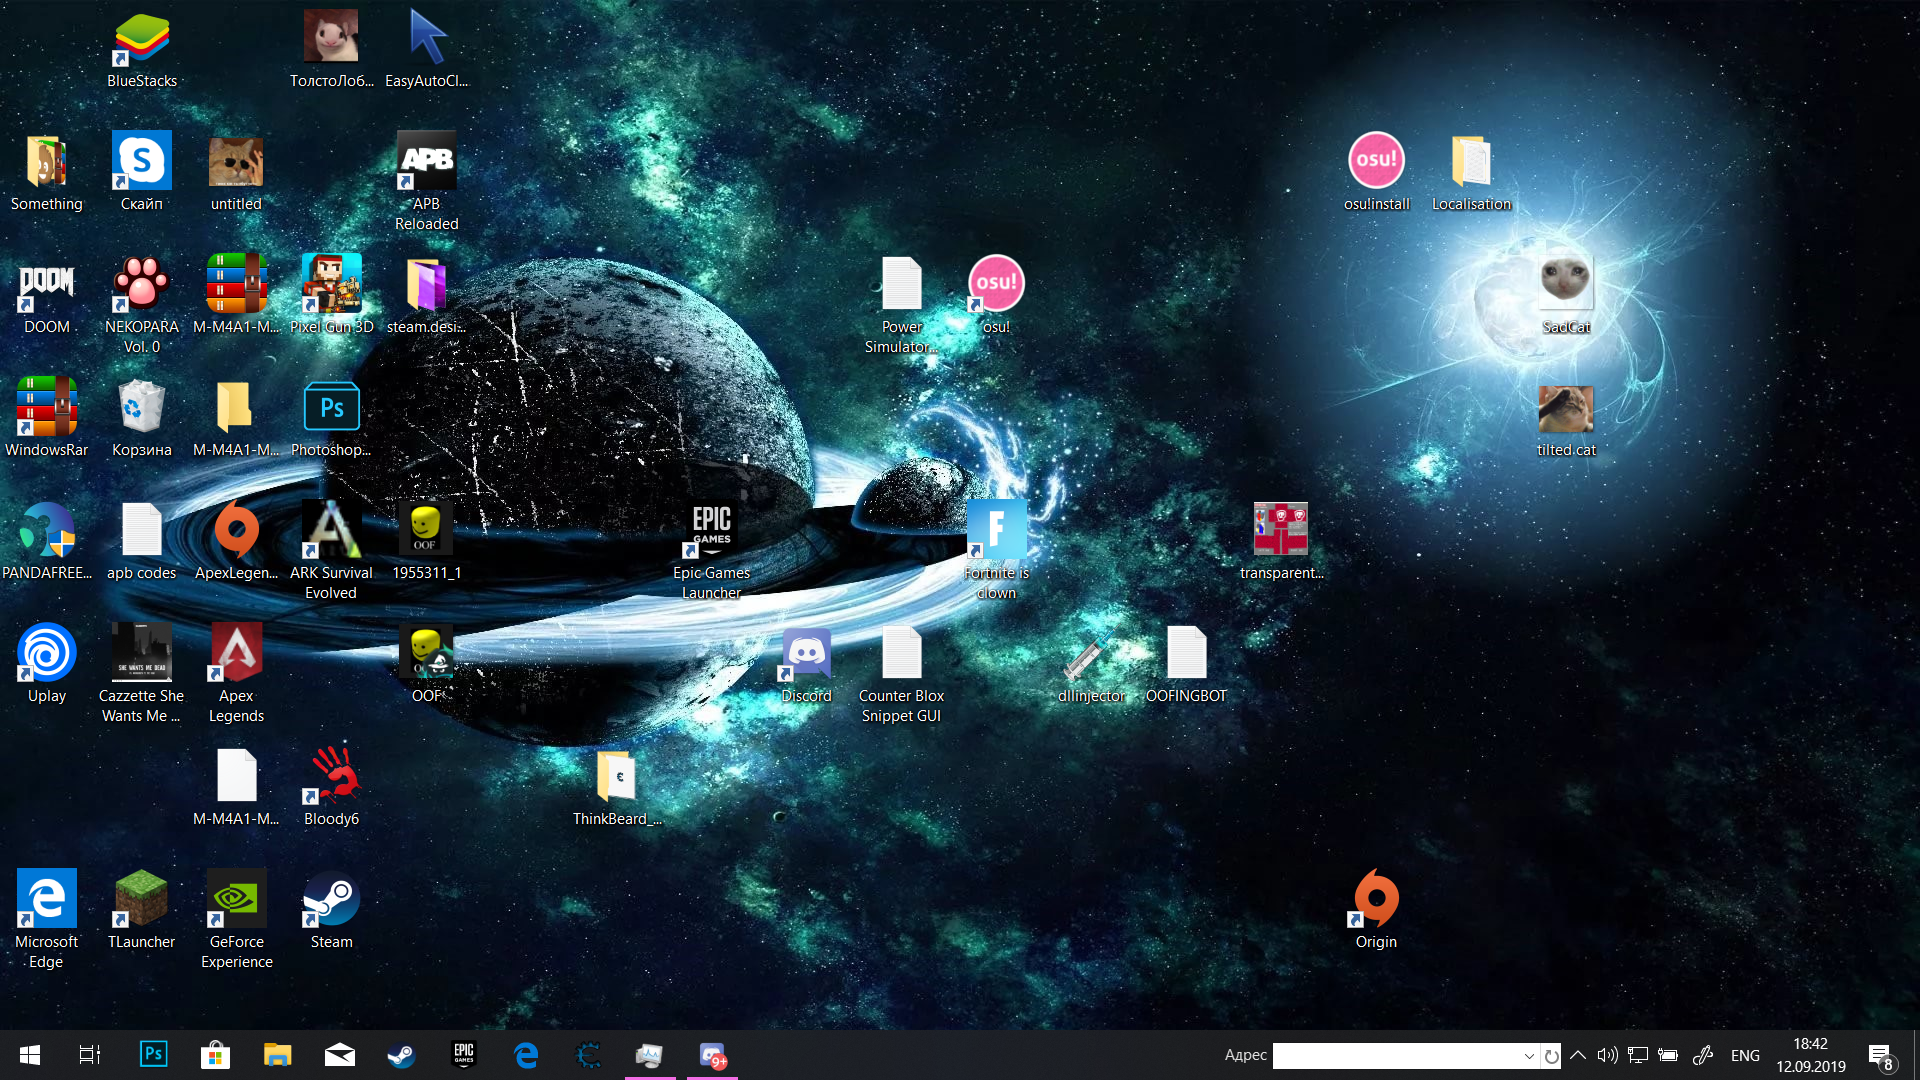Open the Epic Games Launcher shortcut

(712, 552)
